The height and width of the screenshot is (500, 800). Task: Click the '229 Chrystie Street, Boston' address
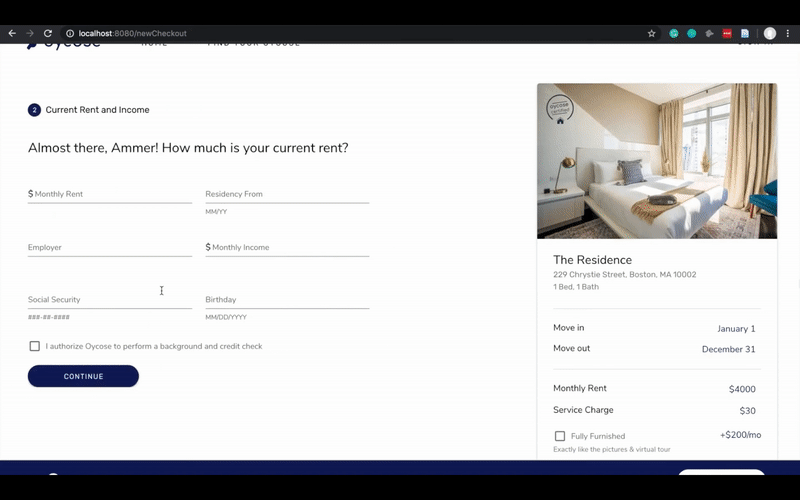click(624, 274)
